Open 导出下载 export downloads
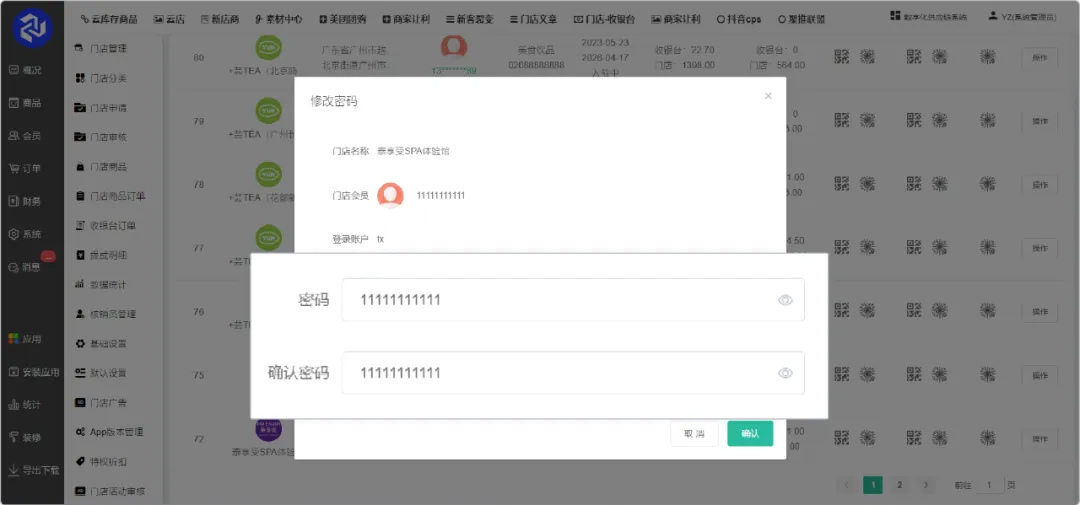Viewport: 1080px width, 505px height. (x=33, y=471)
